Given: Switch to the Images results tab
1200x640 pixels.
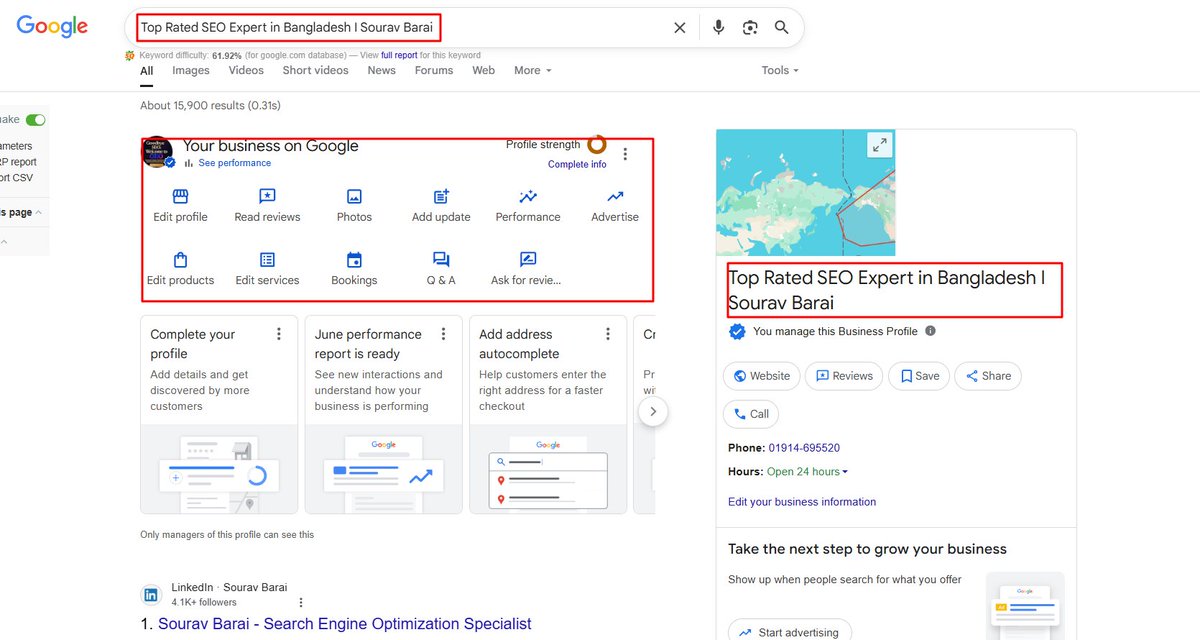Looking at the screenshot, I should tap(190, 70).
